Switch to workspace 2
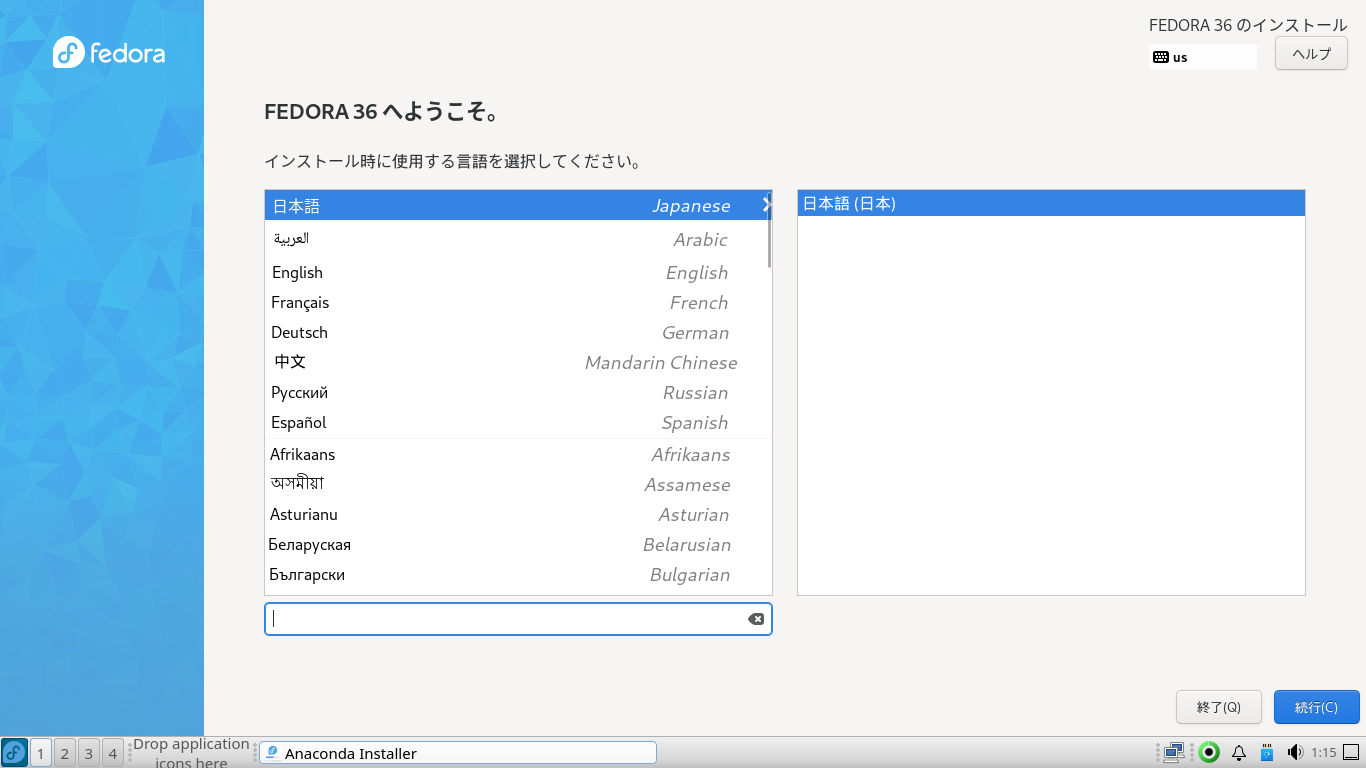This screenshot has height=768, width=1366. pos(65,753)
